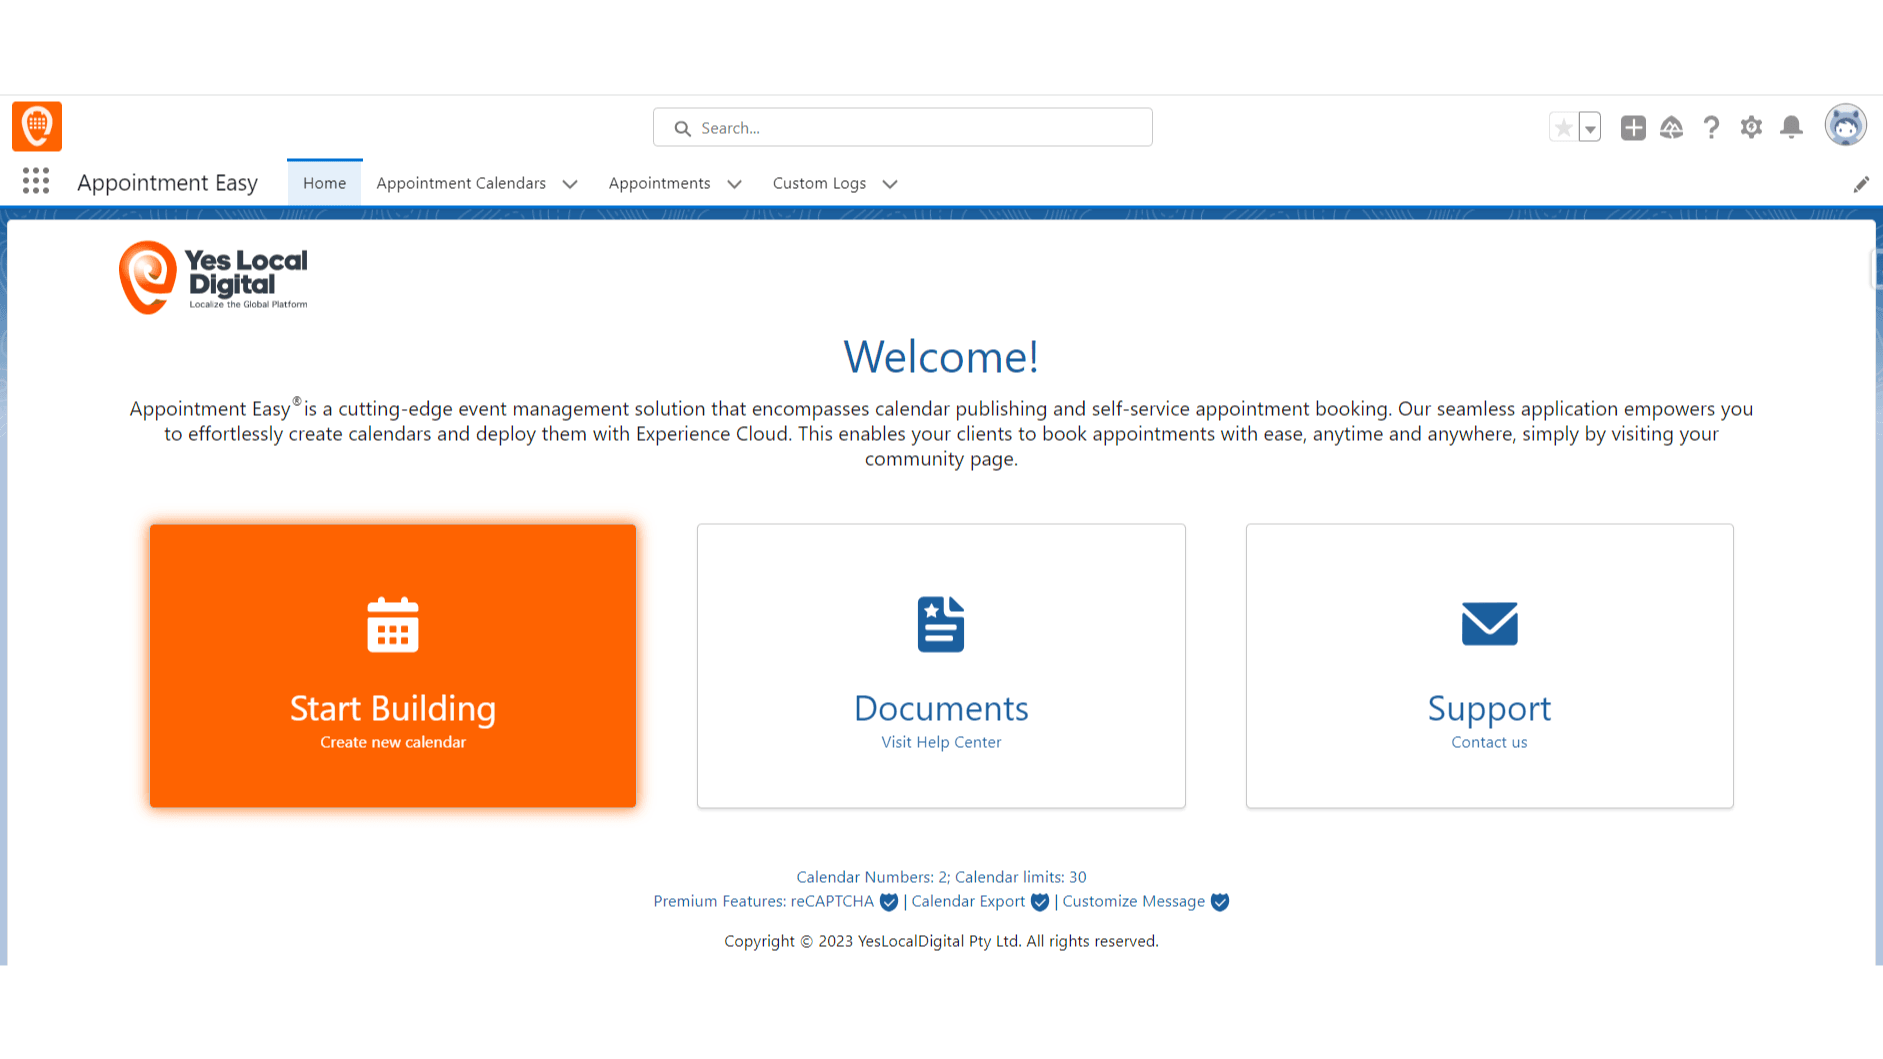Screen dimensions: 1883x1059
Task: Click the Trailhead guidance cloud icon
Action: coord(1672,127)
